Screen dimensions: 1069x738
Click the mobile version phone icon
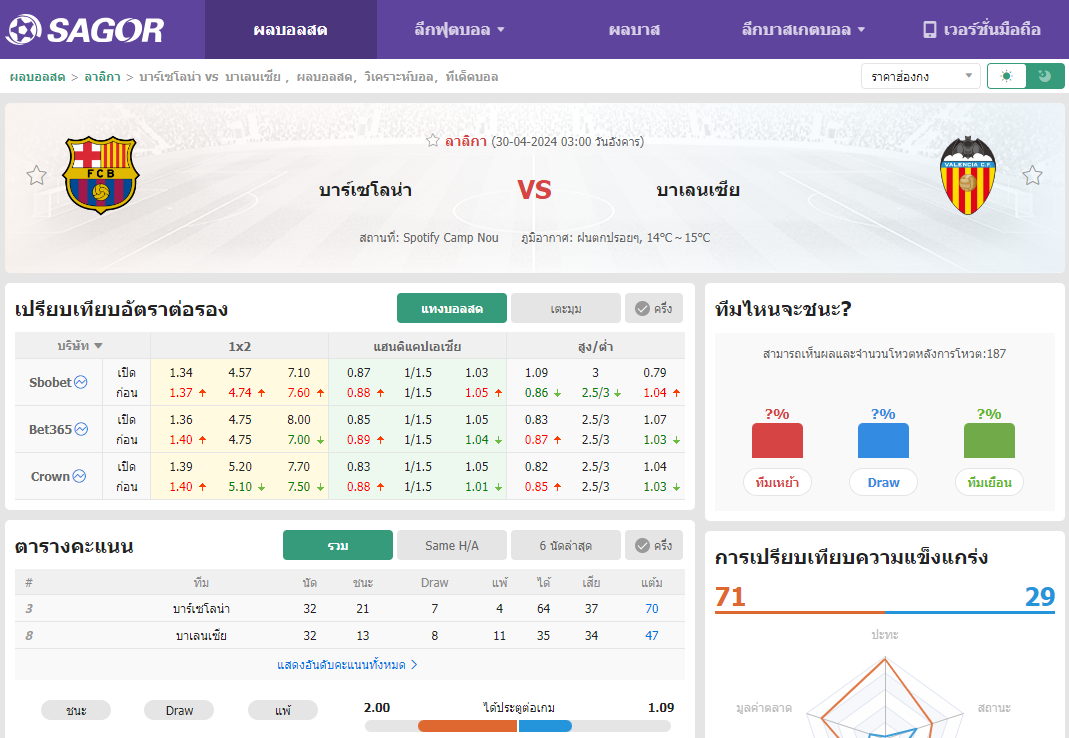click(929, 29)
